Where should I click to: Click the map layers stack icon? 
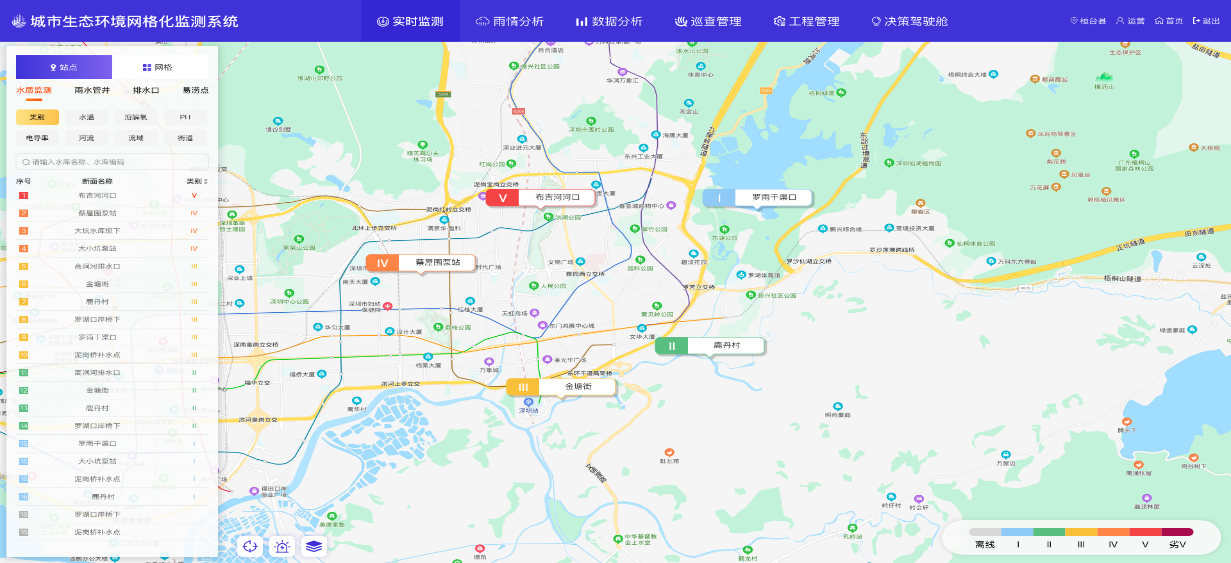click(x=313, y=546)
